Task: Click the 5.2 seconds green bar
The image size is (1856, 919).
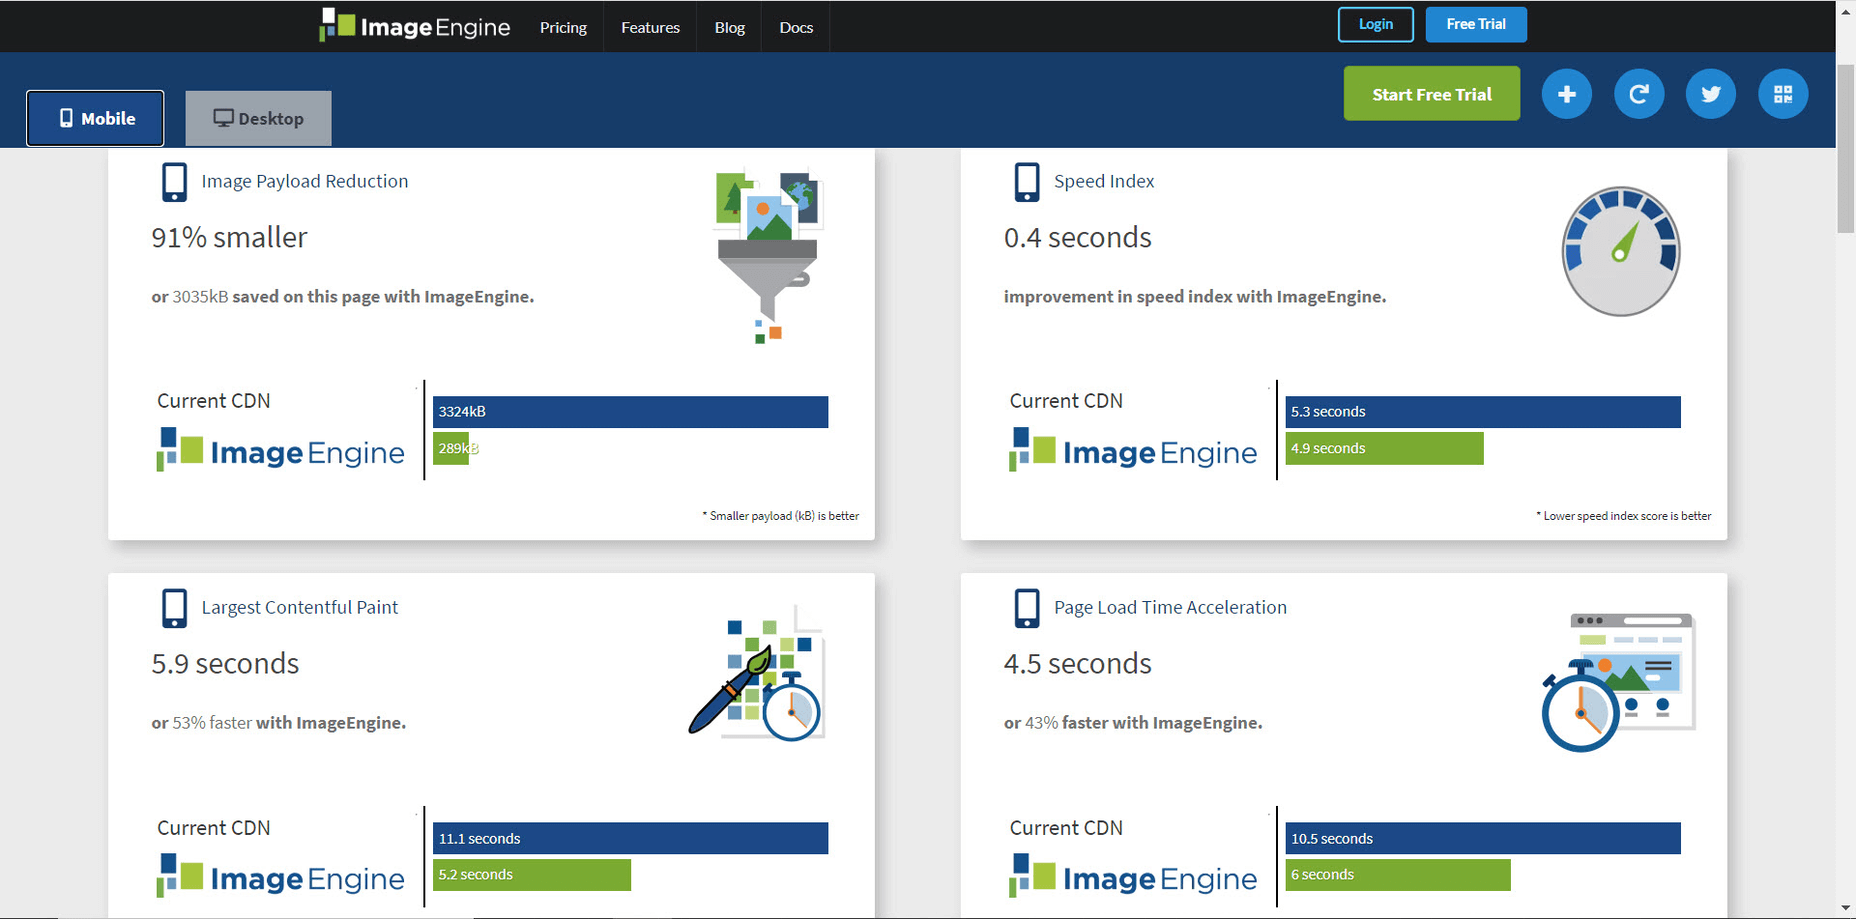Action: click(532, 874)
